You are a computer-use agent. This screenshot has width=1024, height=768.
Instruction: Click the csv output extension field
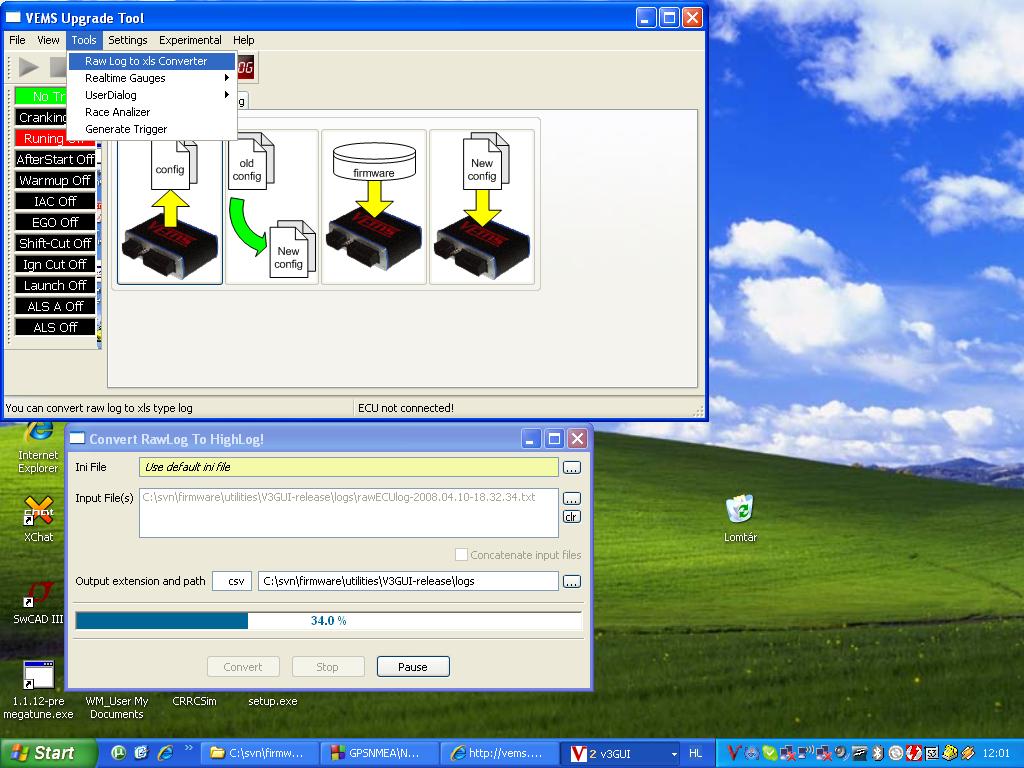pyautogui.click(x=232, y=581)
